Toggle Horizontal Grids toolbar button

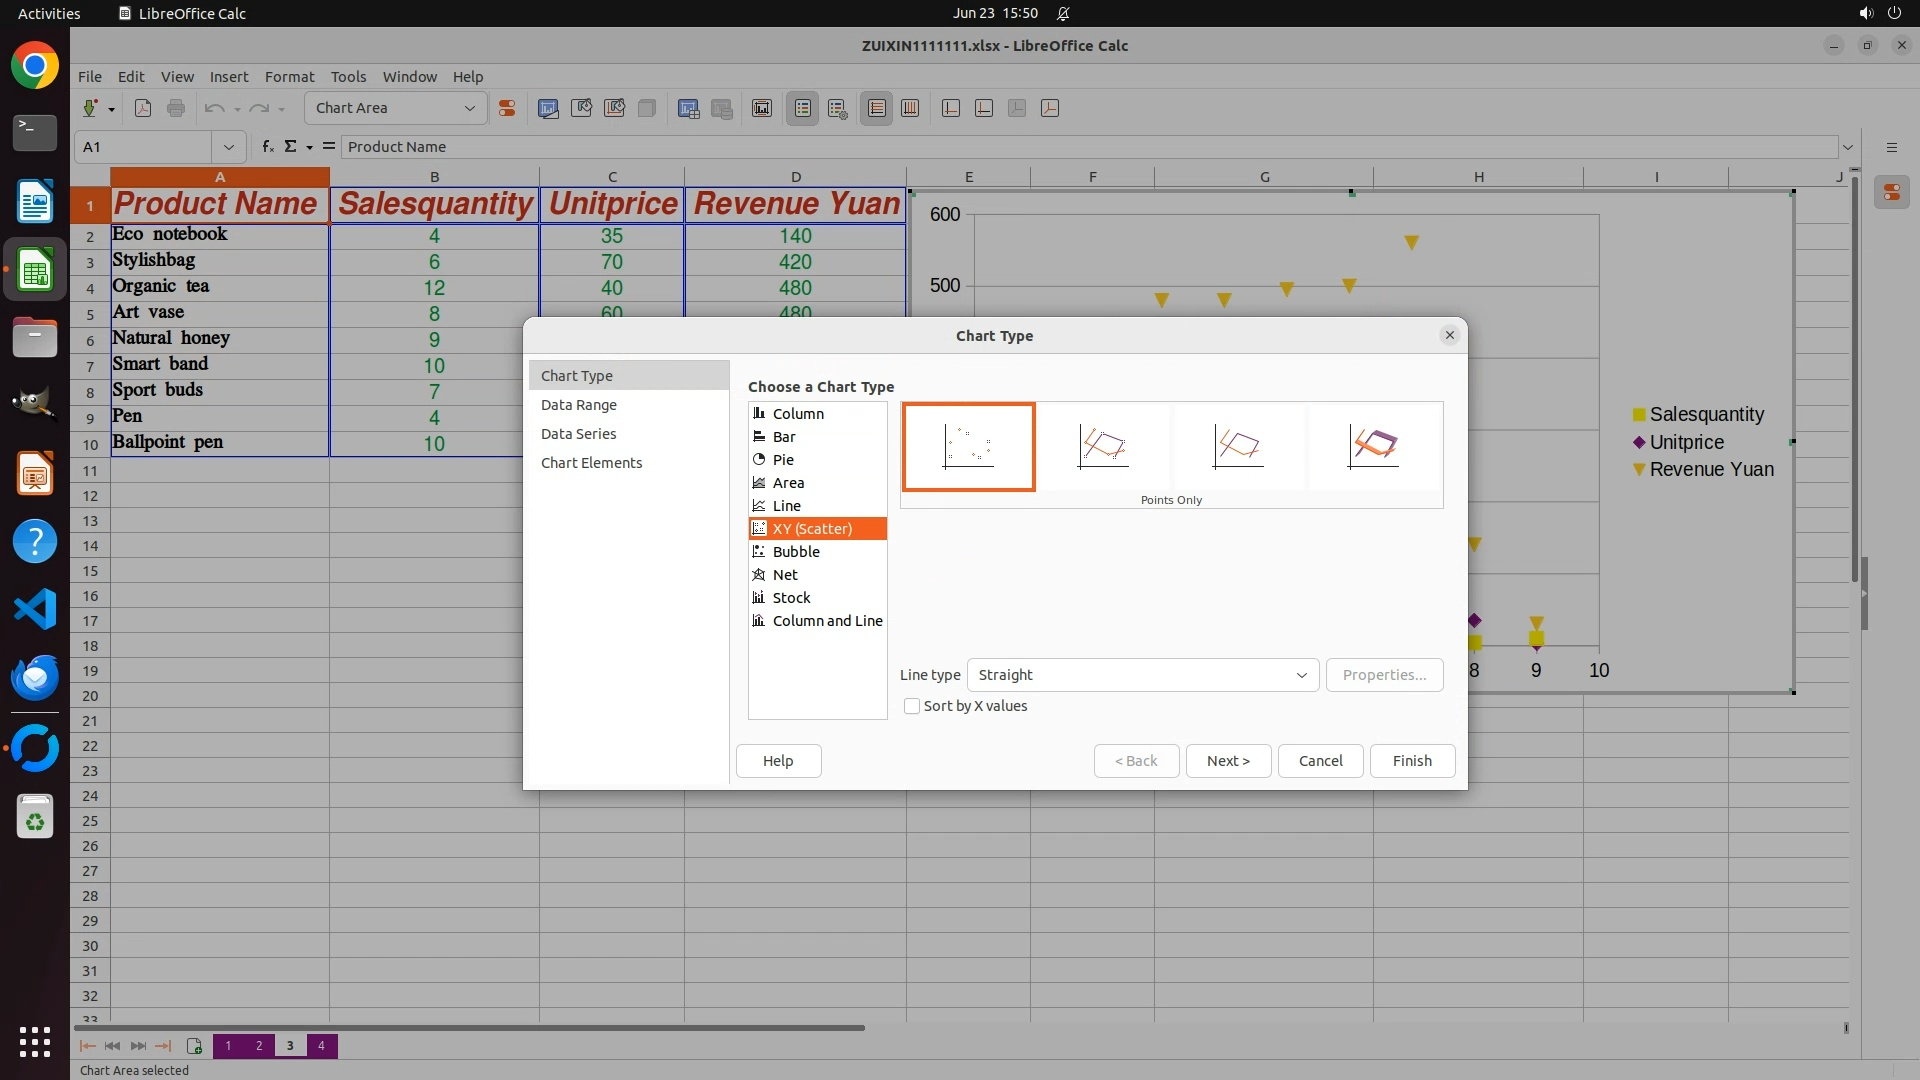[x=877, y=109]
